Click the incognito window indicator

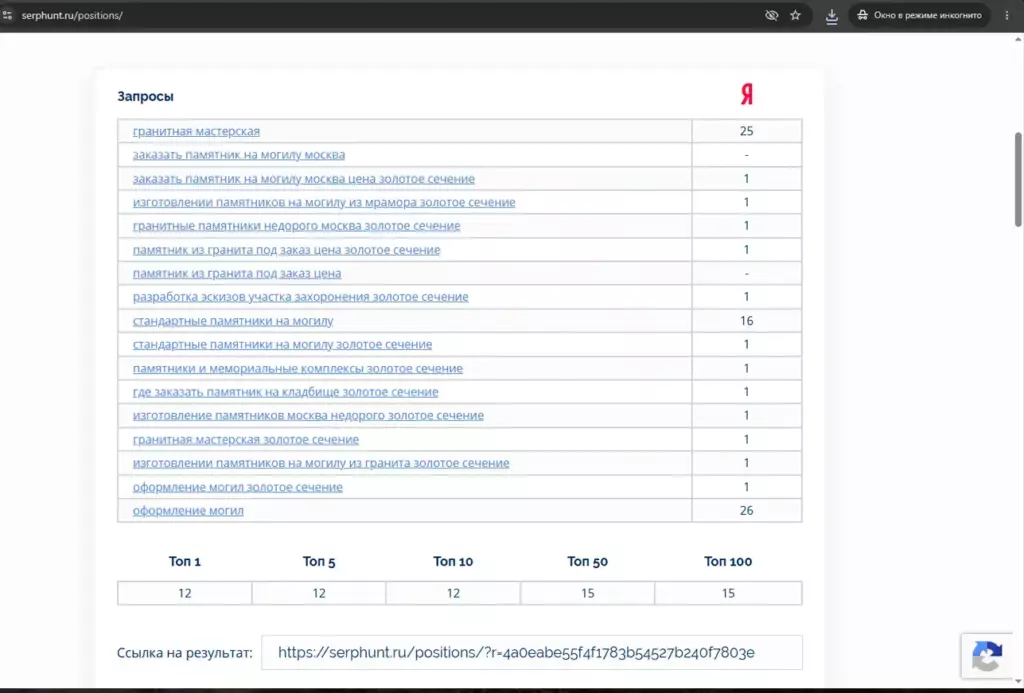pos(919,15)
